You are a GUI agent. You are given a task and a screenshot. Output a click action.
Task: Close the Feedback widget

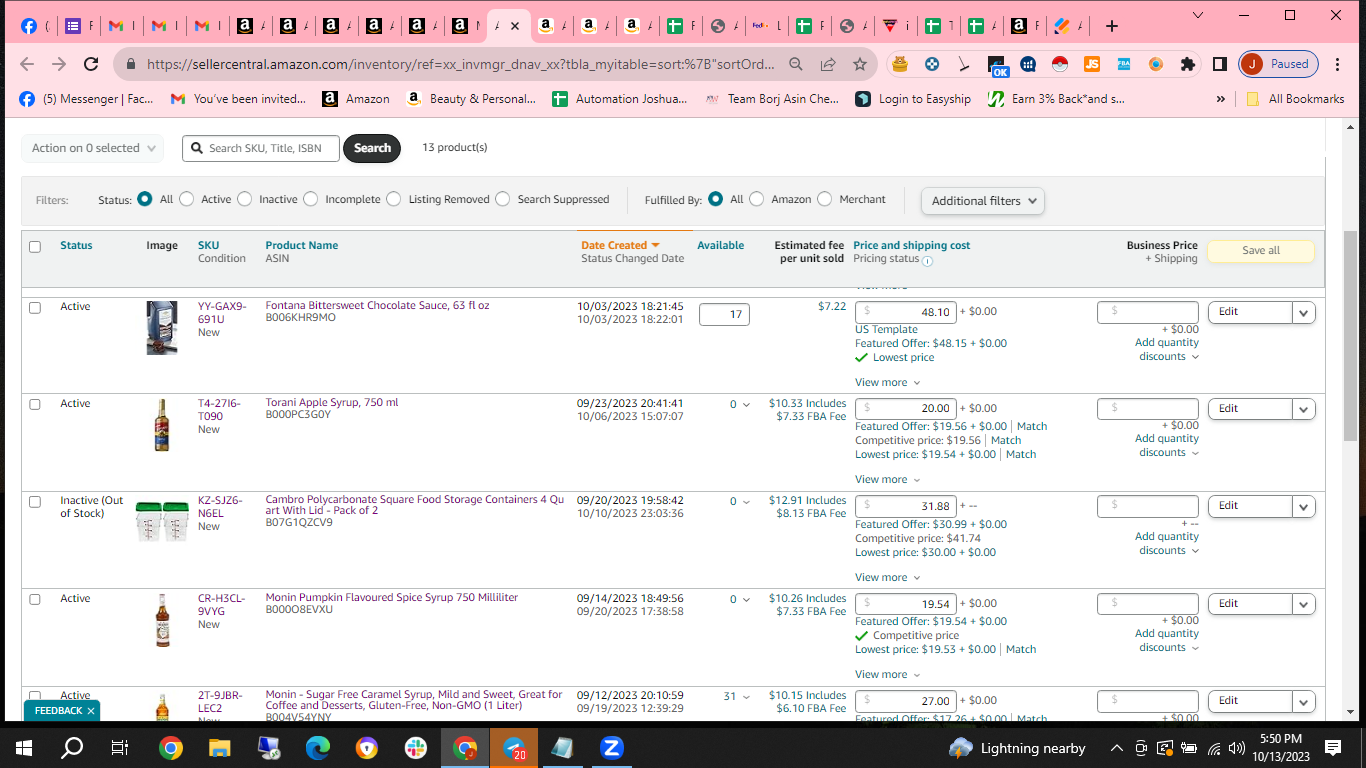91,711
